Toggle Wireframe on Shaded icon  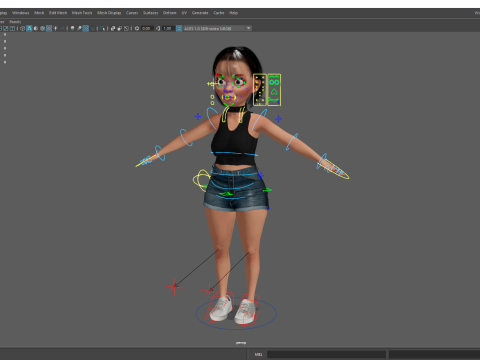click(42, 28)
